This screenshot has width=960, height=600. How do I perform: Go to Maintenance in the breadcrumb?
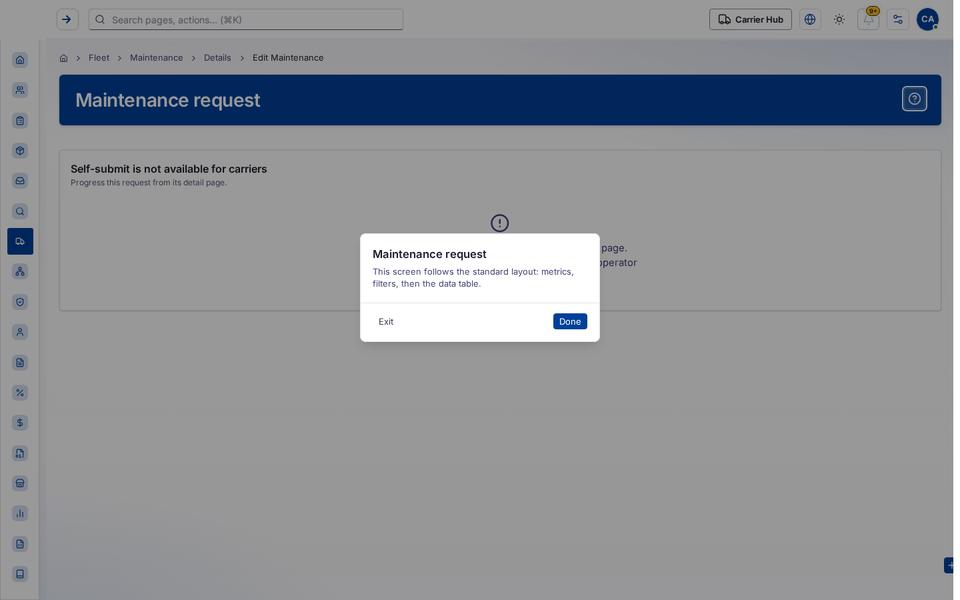pyautogui.click(x=156, y=58)
